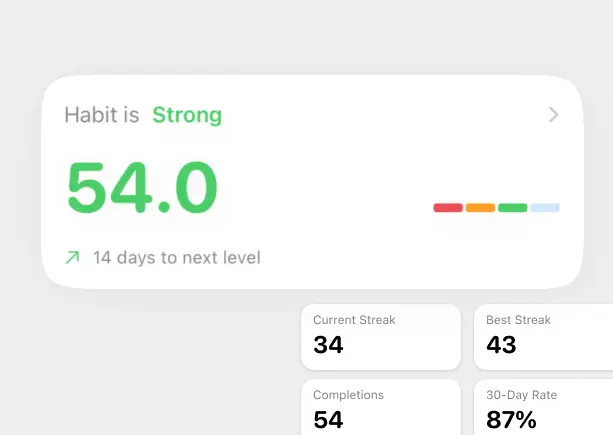613x435 pixels.
Task: Click the Best Streak value 43
Action: pos(501,345)
